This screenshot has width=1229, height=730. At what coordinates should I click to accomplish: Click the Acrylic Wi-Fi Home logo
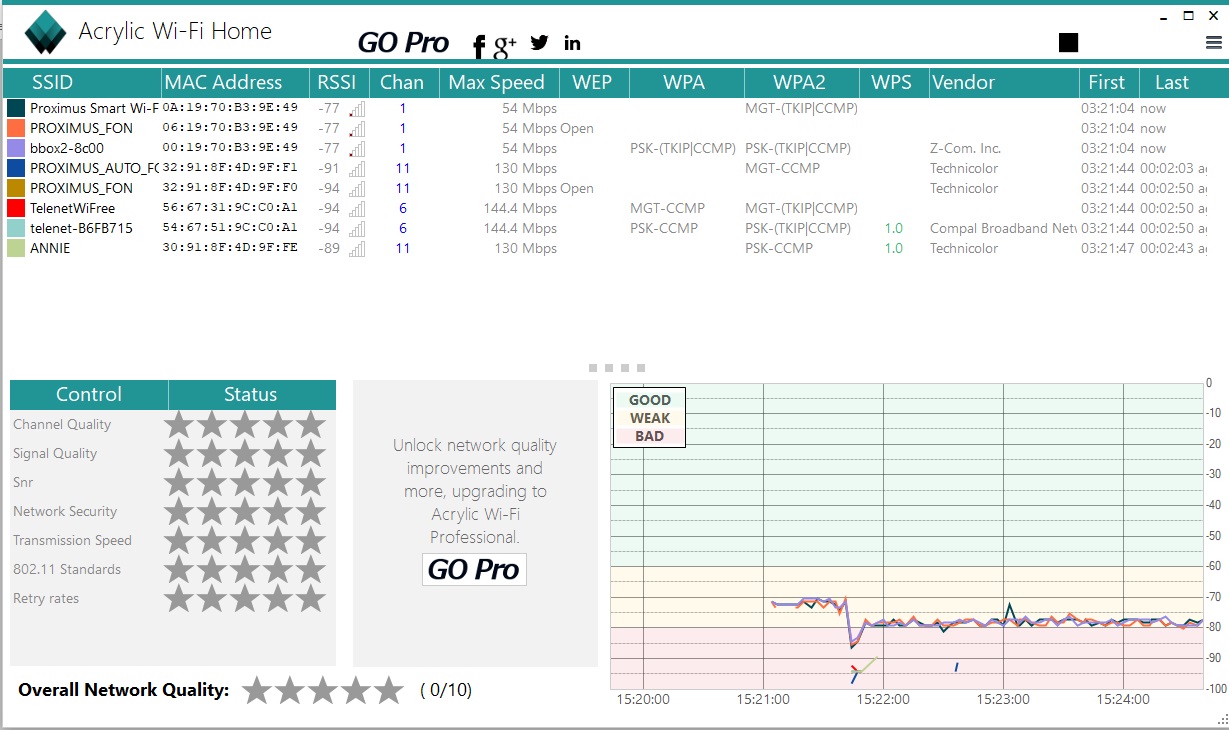click(x=45, y=32)
